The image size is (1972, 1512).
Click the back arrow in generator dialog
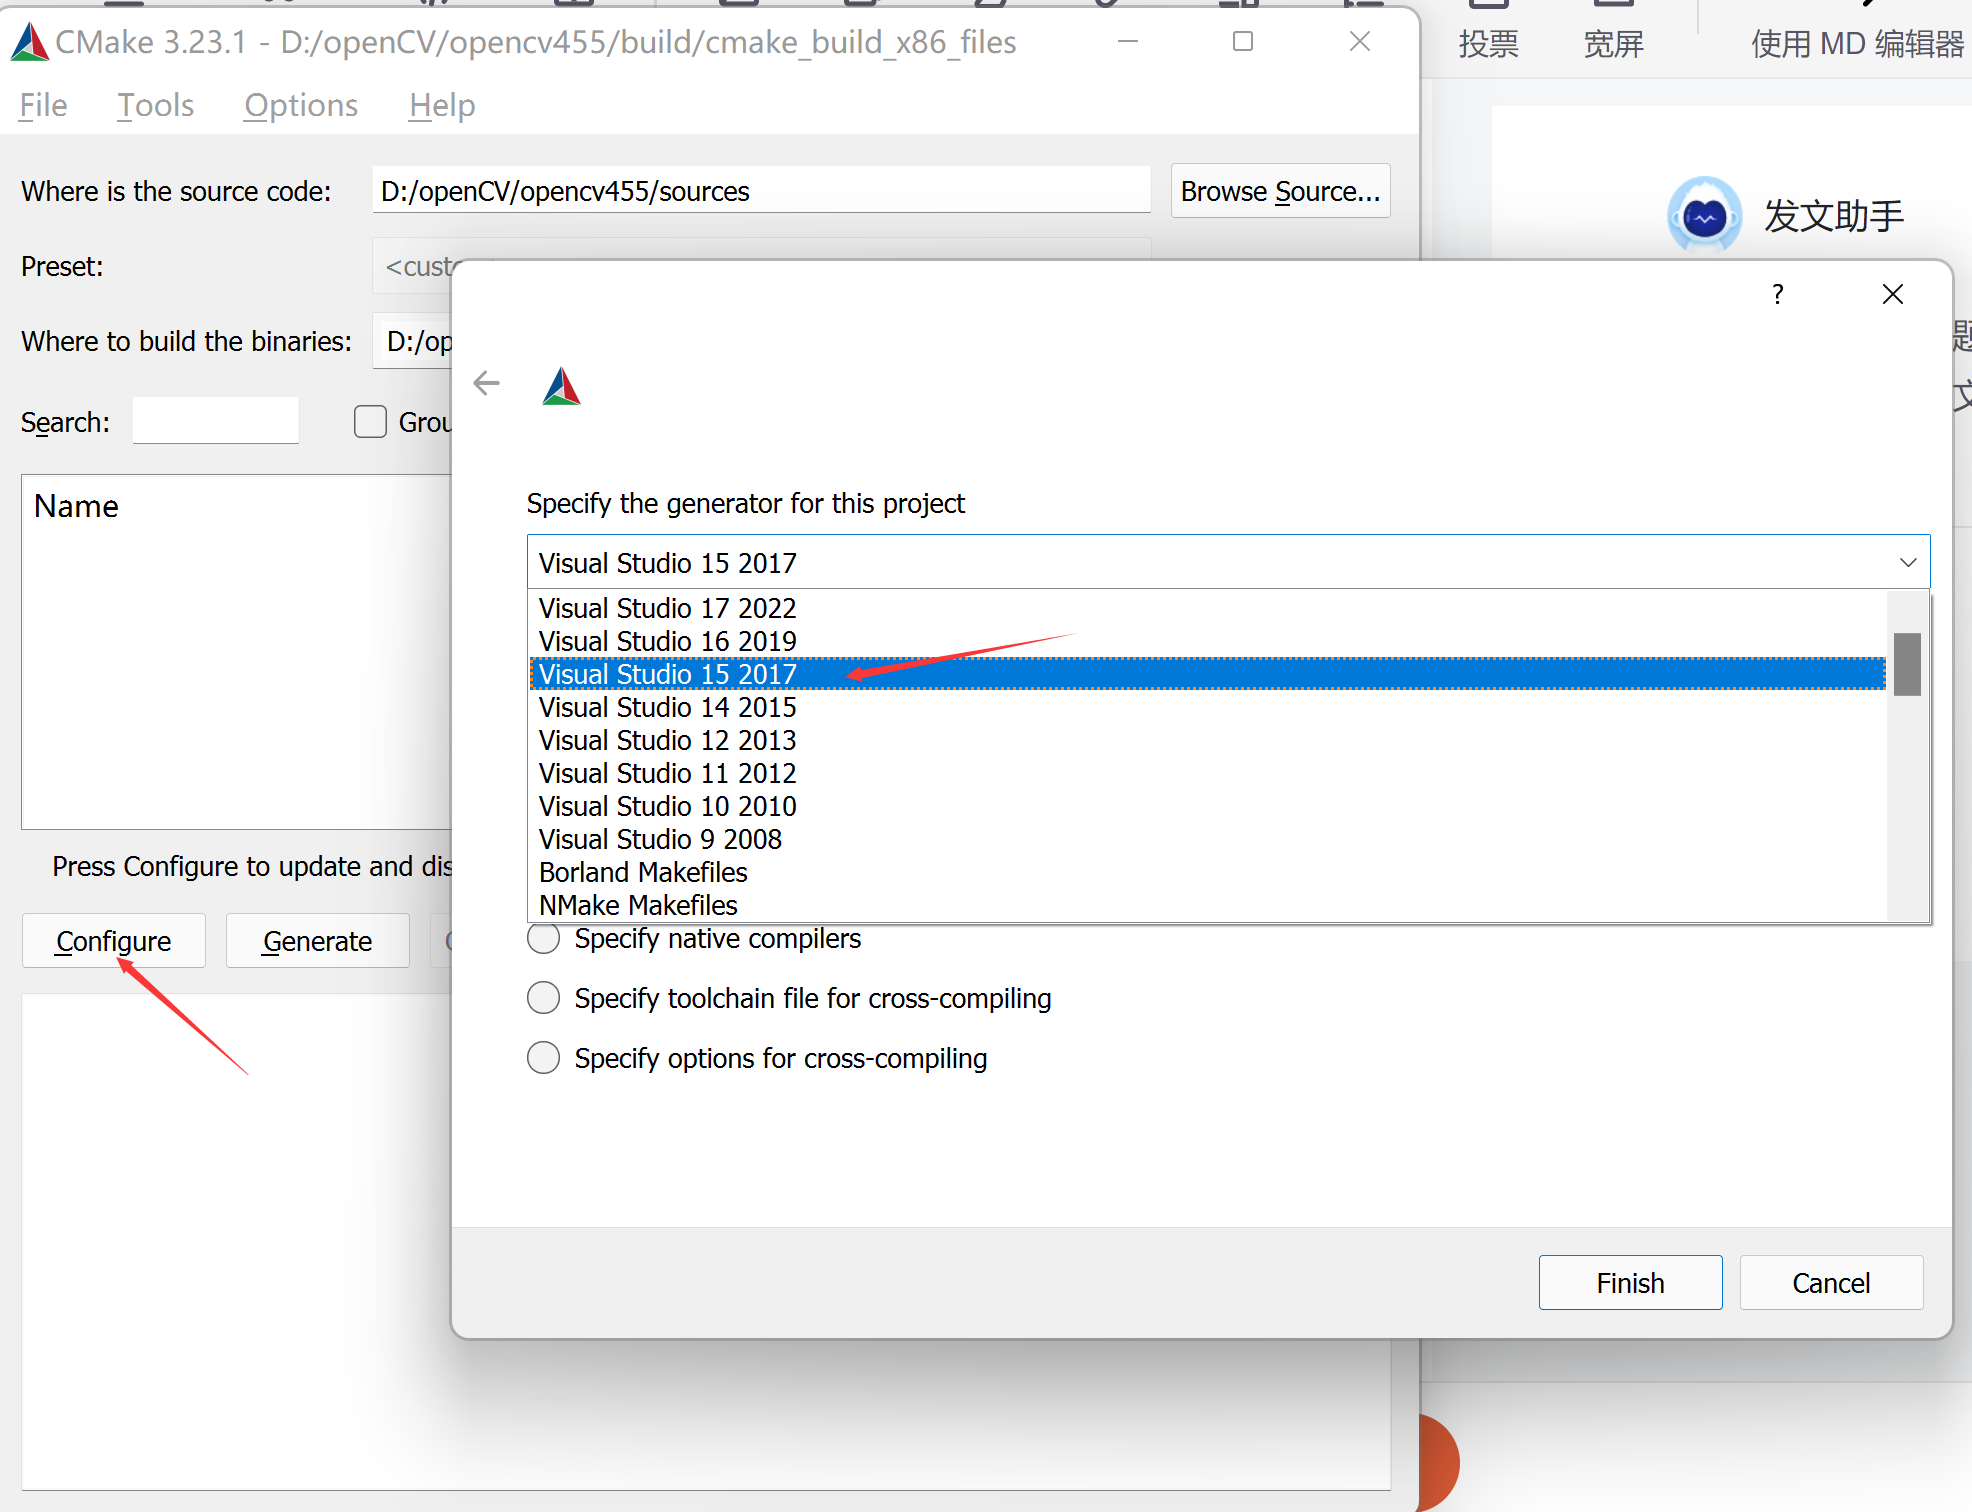pyautogui.click(x=486, y=383)
